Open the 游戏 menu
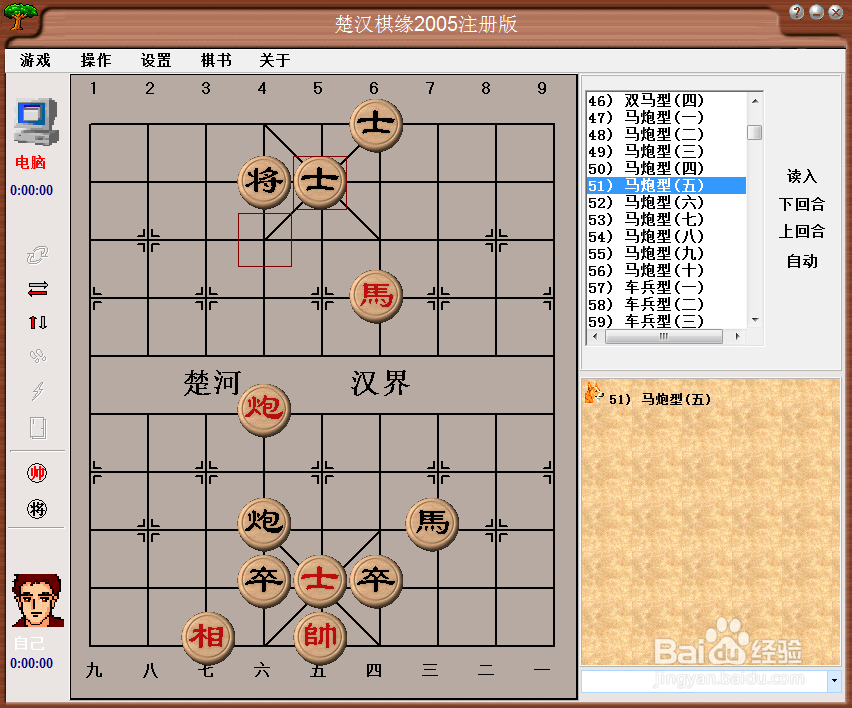 point(35,60)
